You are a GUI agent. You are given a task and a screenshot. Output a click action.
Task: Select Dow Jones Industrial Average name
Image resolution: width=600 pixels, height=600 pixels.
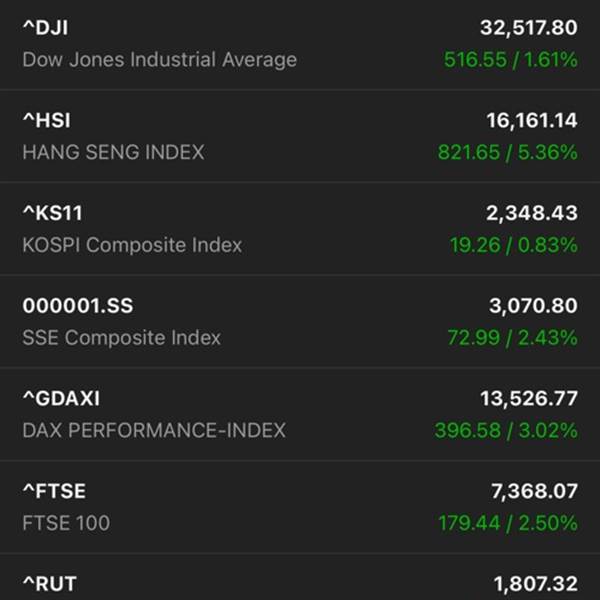[x=159, y=60]
